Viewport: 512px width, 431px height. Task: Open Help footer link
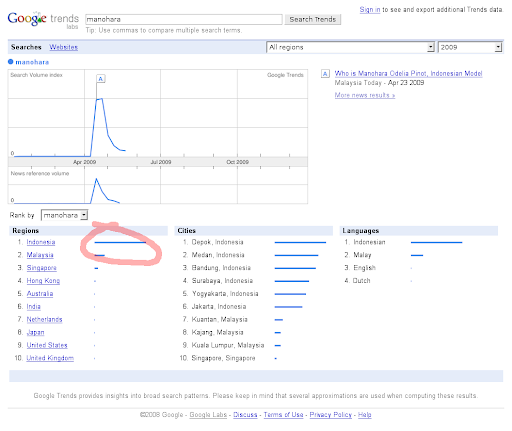pos(365,415)
